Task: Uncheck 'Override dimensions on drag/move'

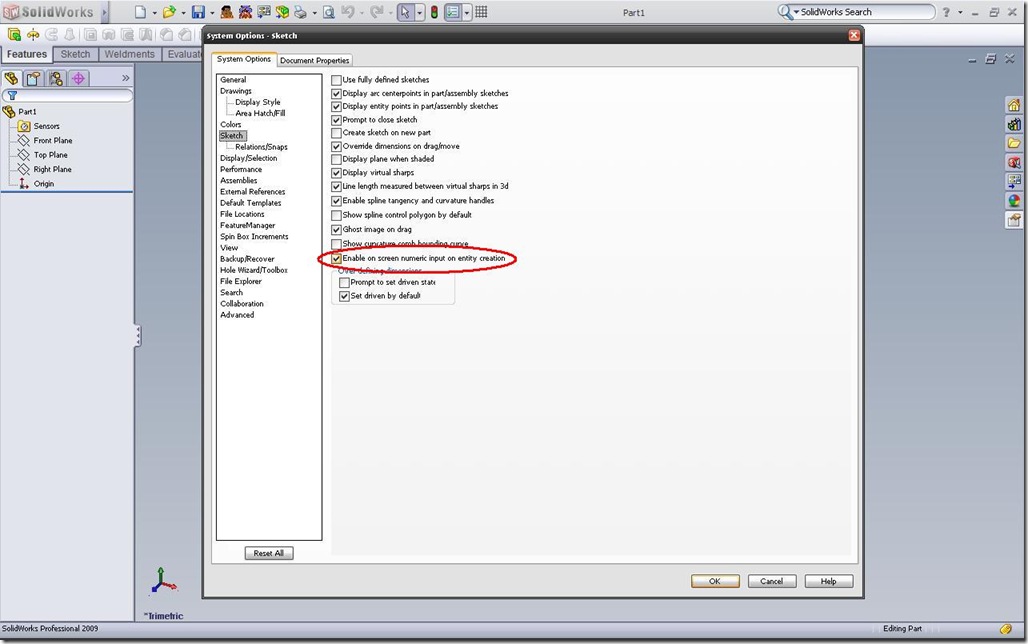Action: point(336,147)
